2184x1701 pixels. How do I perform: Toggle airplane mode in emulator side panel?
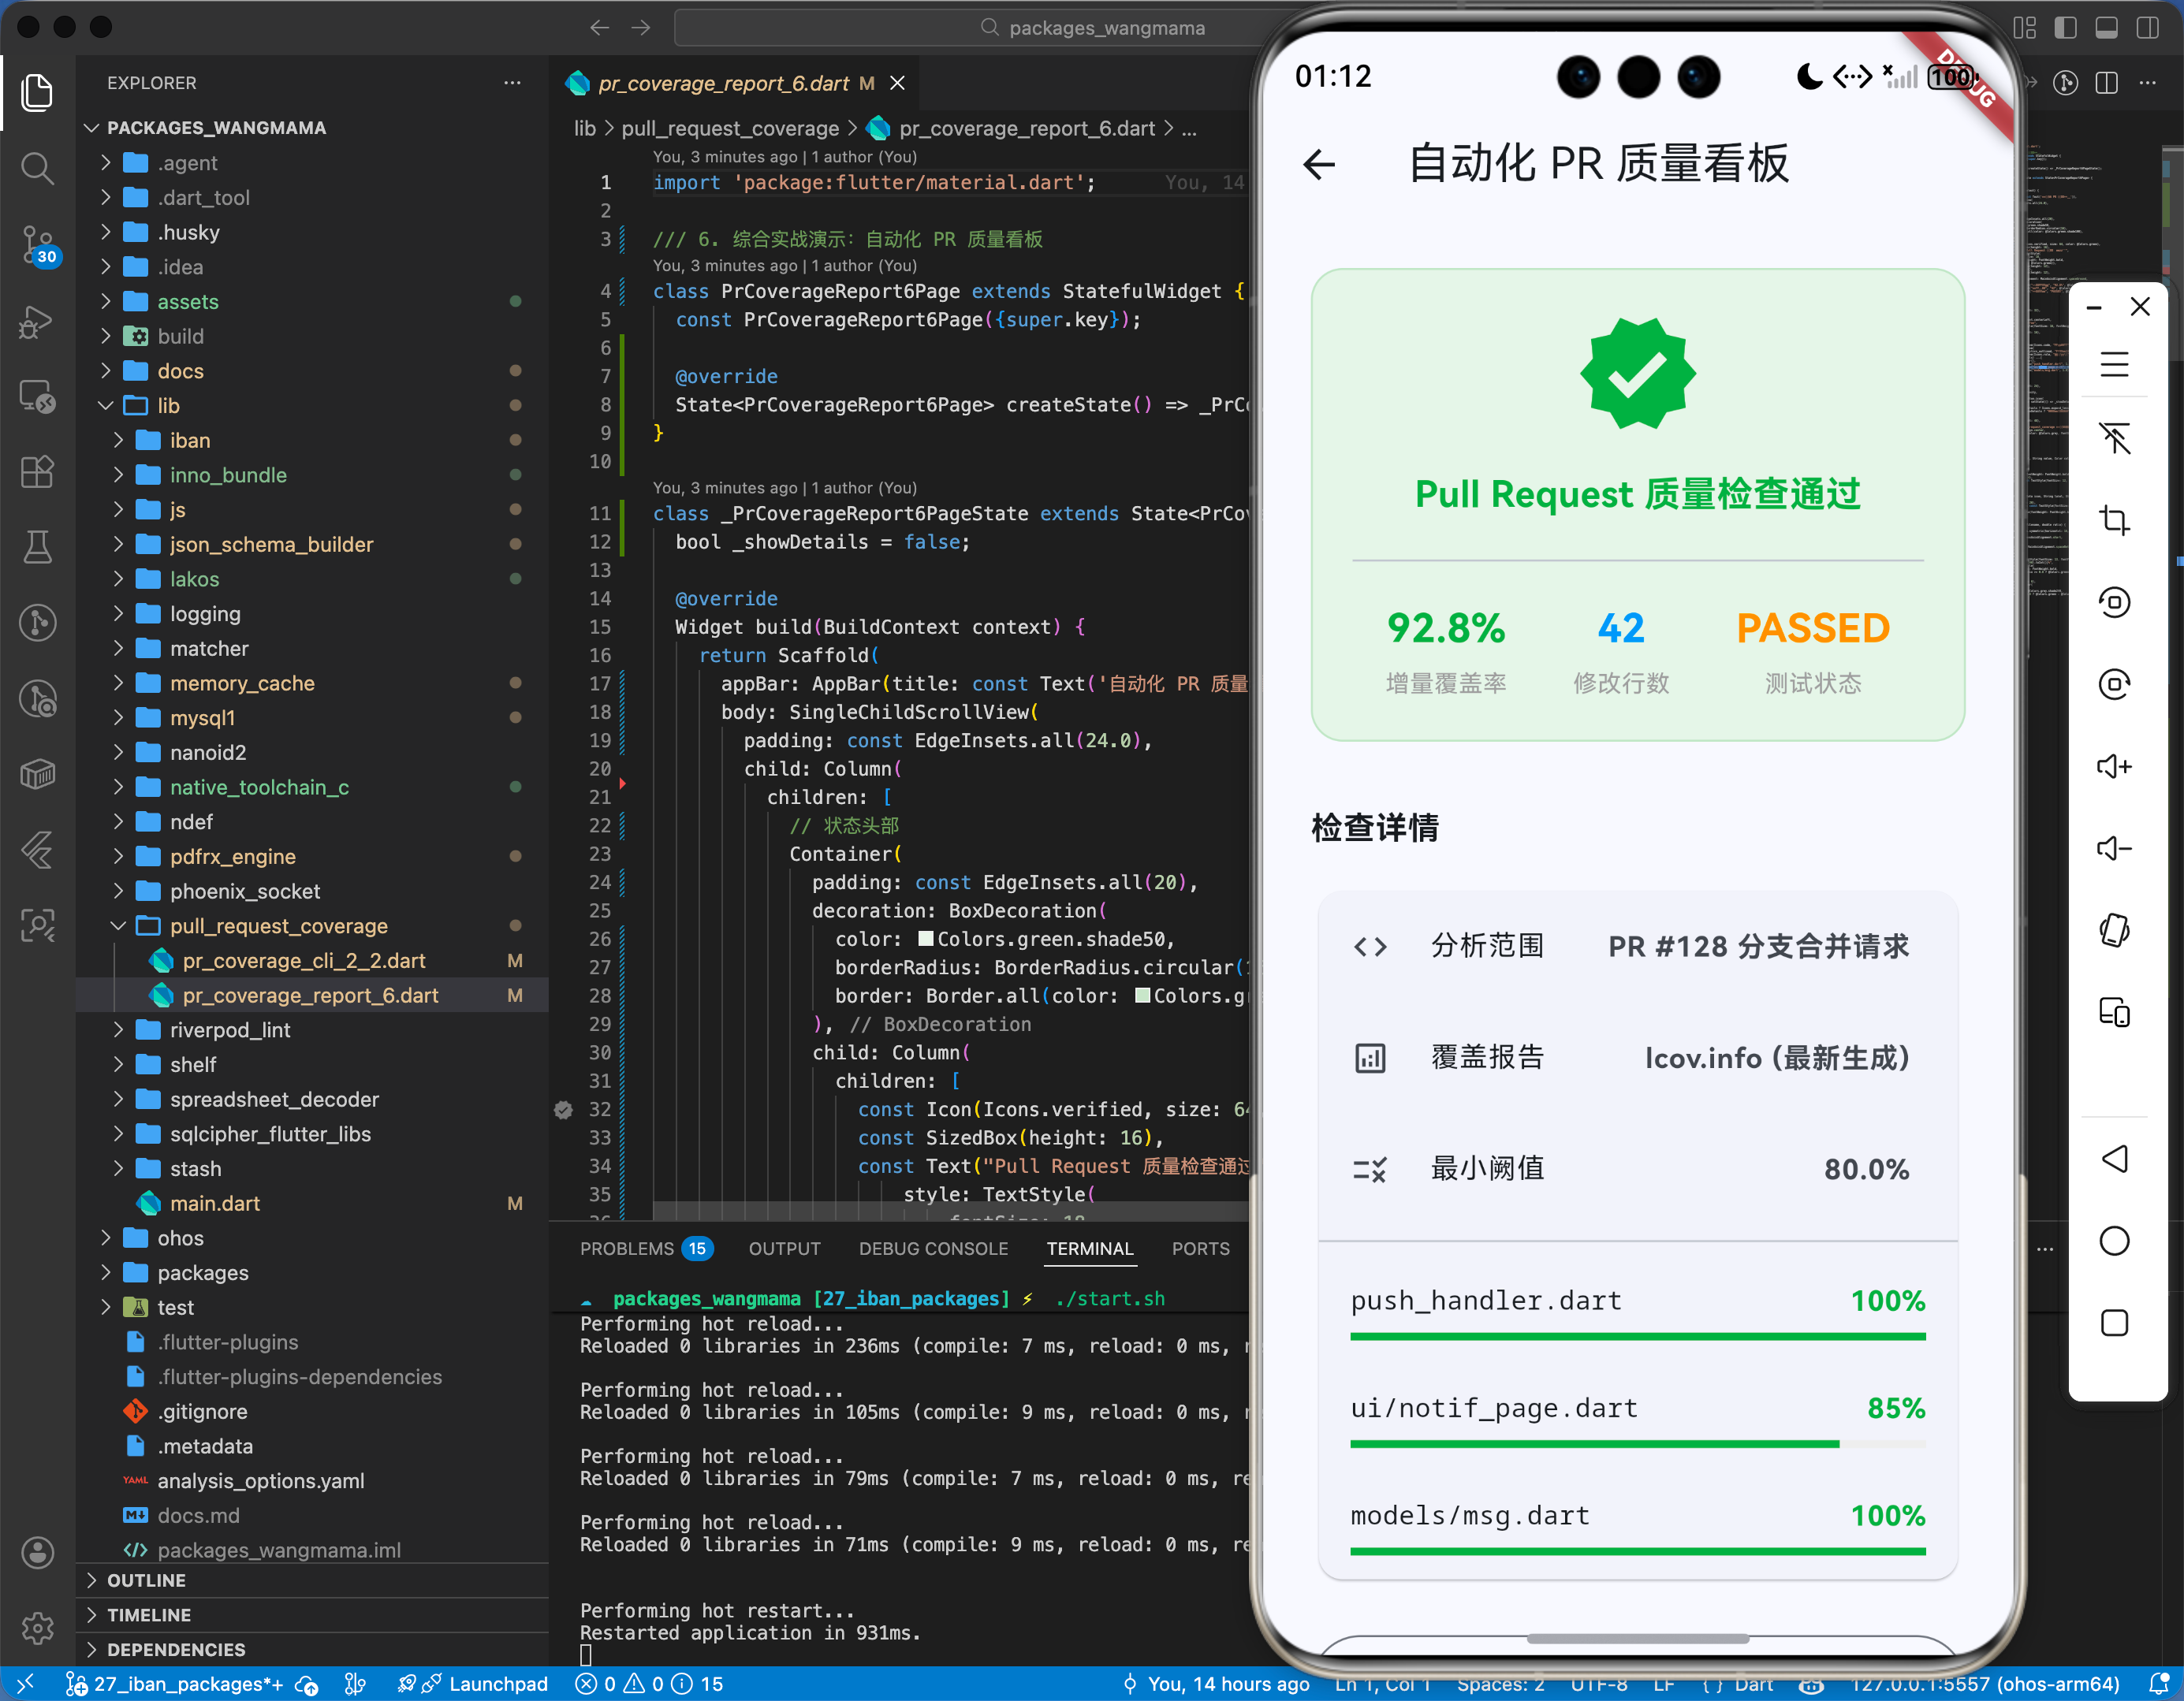click(x=2115, y=441)
